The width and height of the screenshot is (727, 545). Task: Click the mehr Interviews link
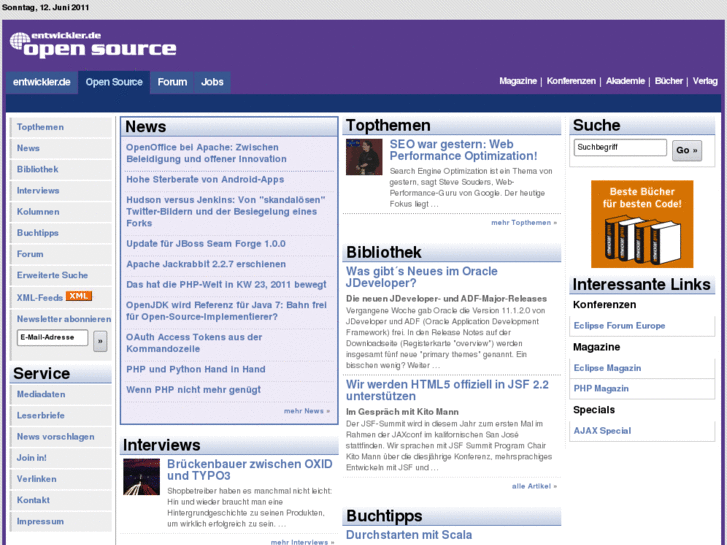302,542
